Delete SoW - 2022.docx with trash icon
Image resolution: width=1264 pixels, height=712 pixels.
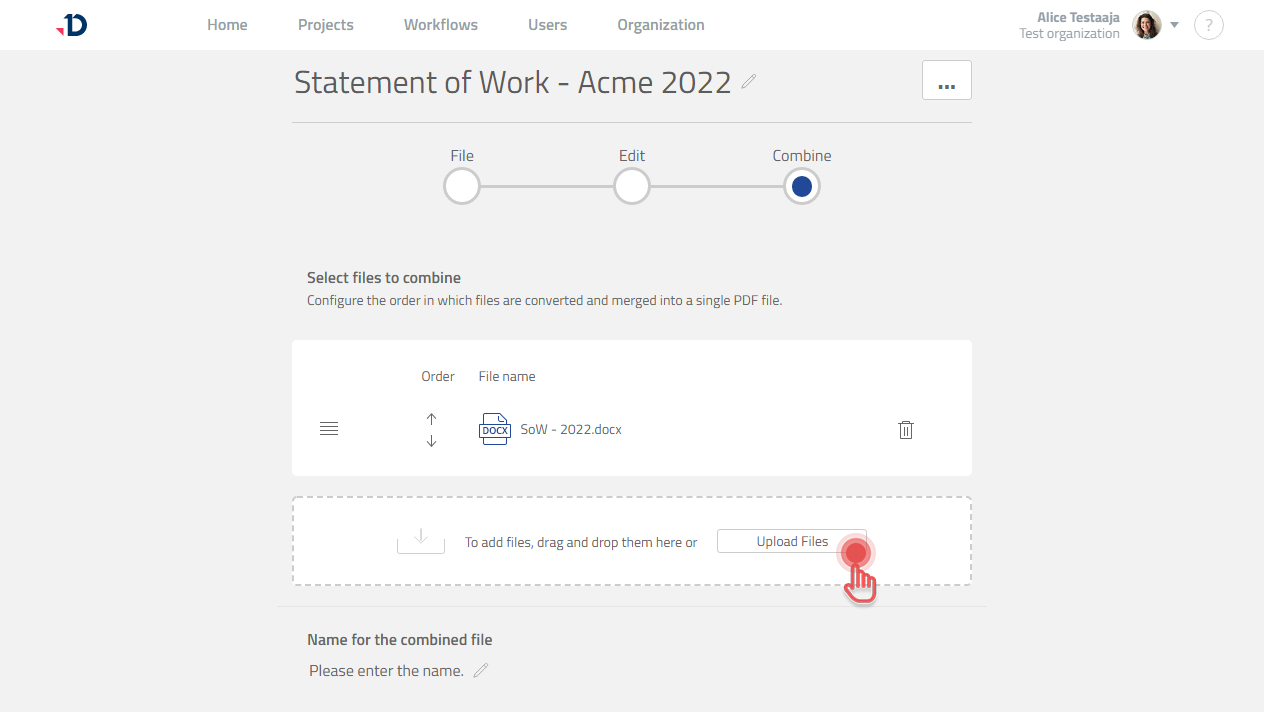point(905,430)
